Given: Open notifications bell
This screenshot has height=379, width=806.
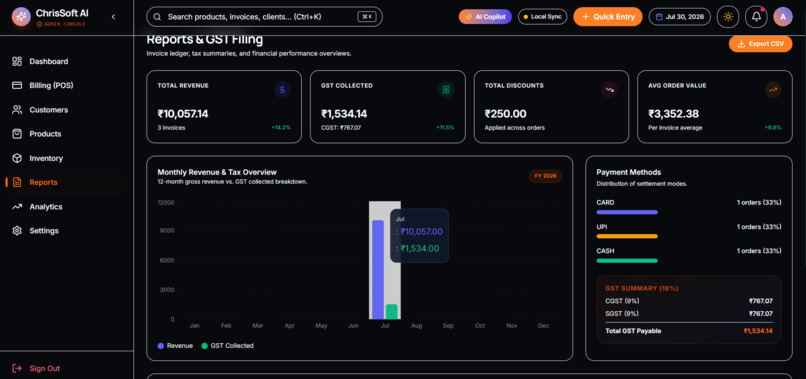Looking at the screenshot, I should (756, 17).
